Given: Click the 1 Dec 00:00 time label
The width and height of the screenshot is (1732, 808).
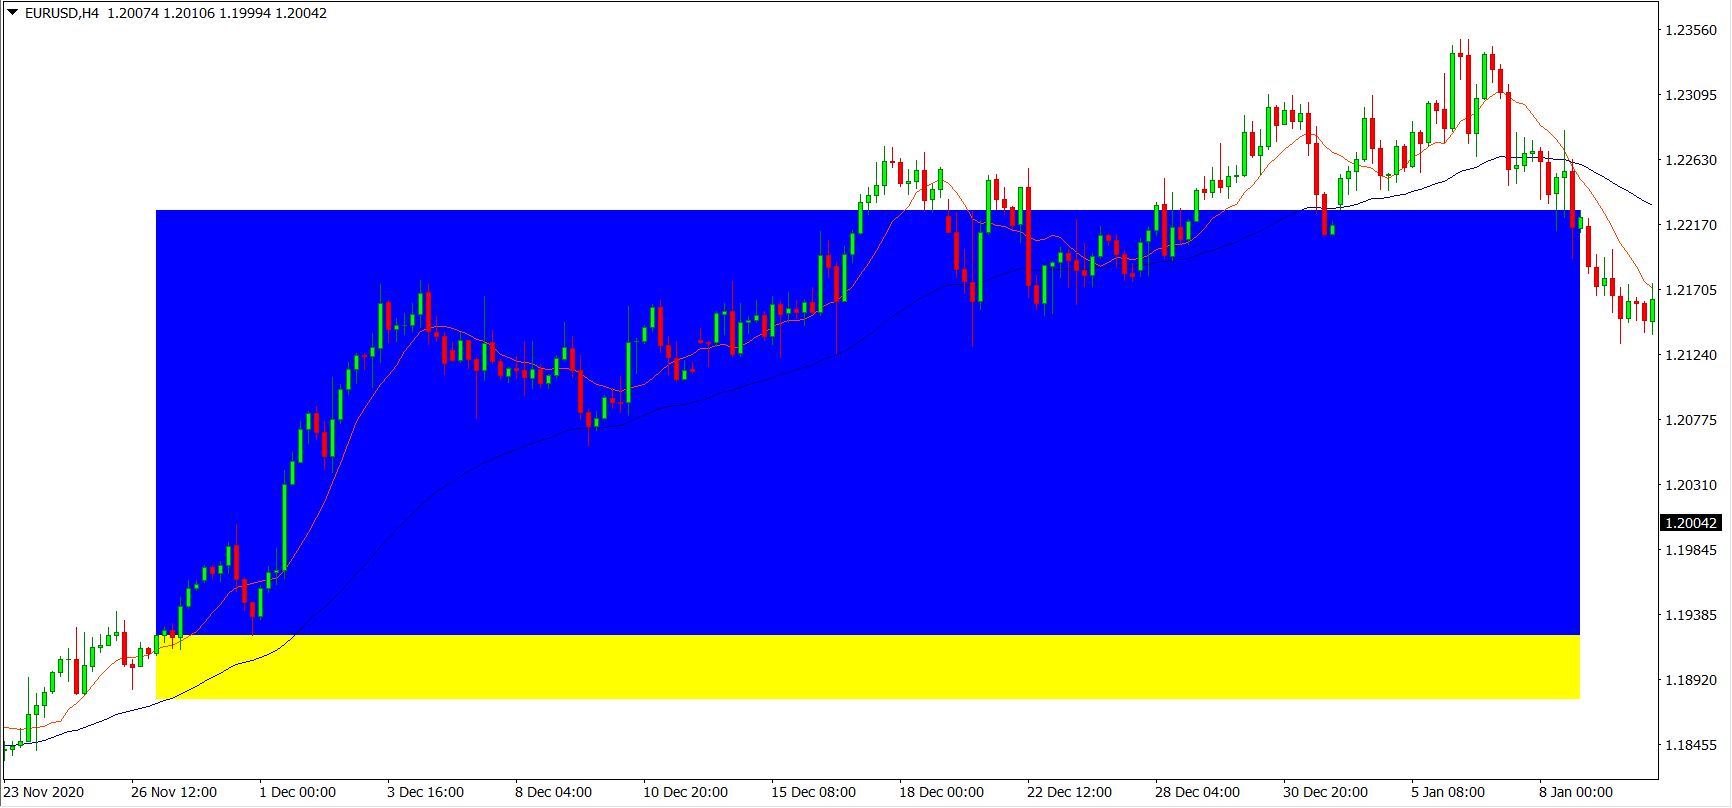Looking at the screenshot, I should click(298, 792).
